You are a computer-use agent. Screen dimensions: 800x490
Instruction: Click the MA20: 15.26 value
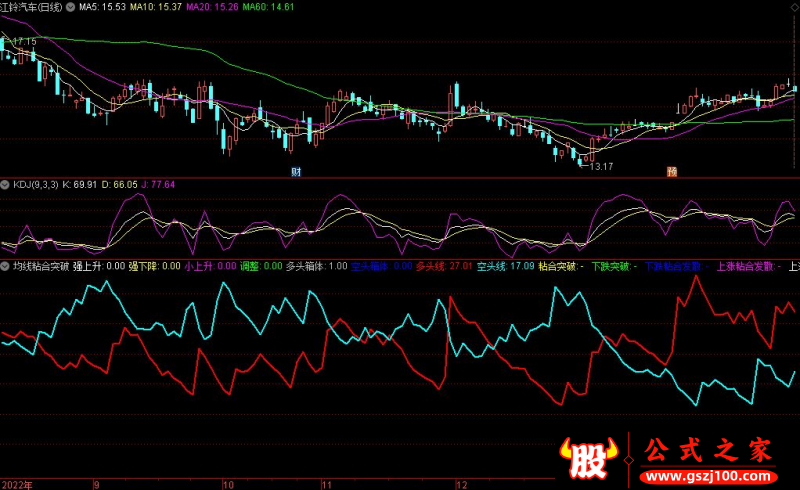[212, 7]
